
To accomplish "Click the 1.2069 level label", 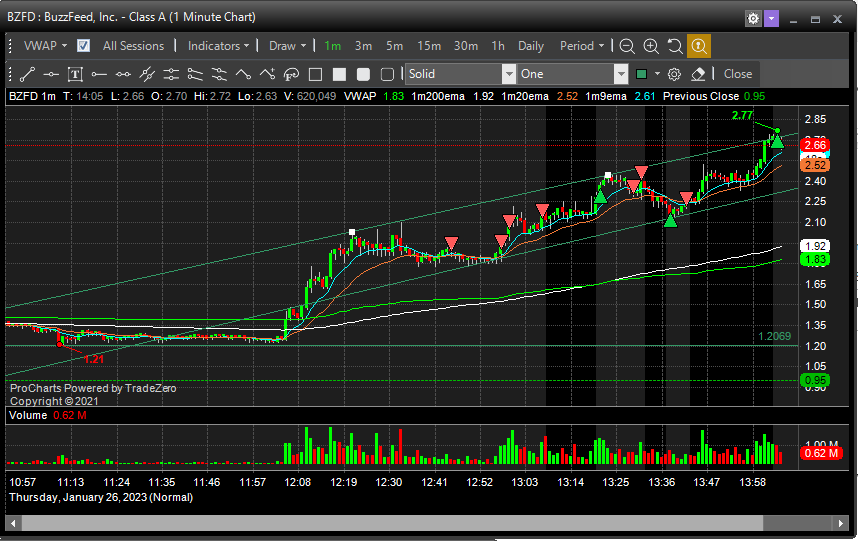I will 774,336.
